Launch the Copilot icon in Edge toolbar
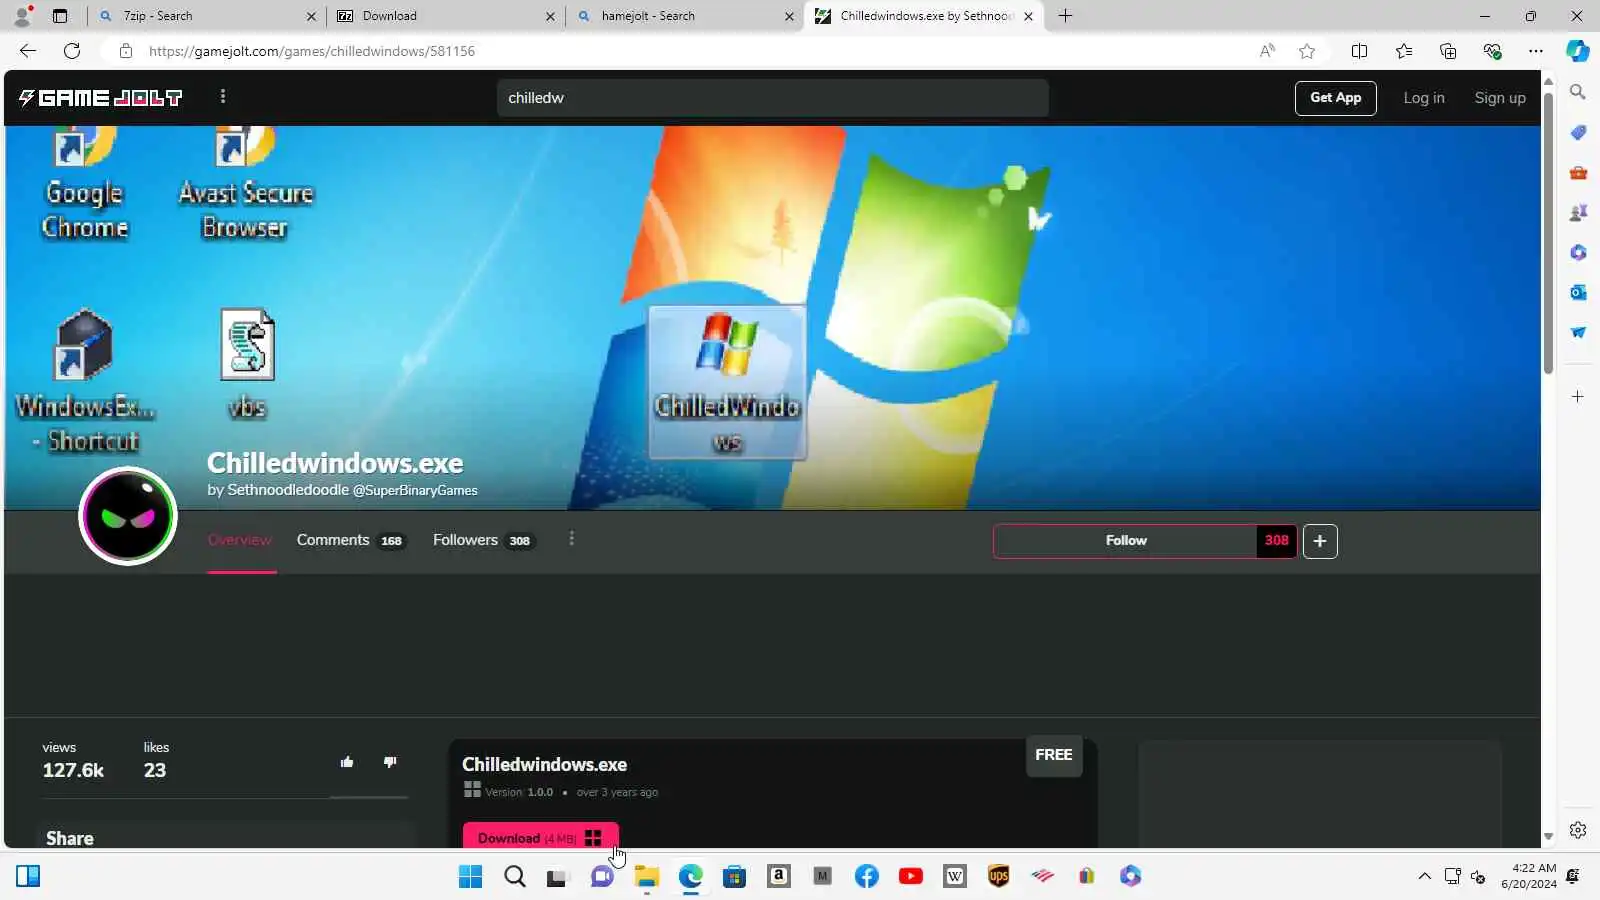This screenshot has width=1600, height=900. tap(1578, 51)
